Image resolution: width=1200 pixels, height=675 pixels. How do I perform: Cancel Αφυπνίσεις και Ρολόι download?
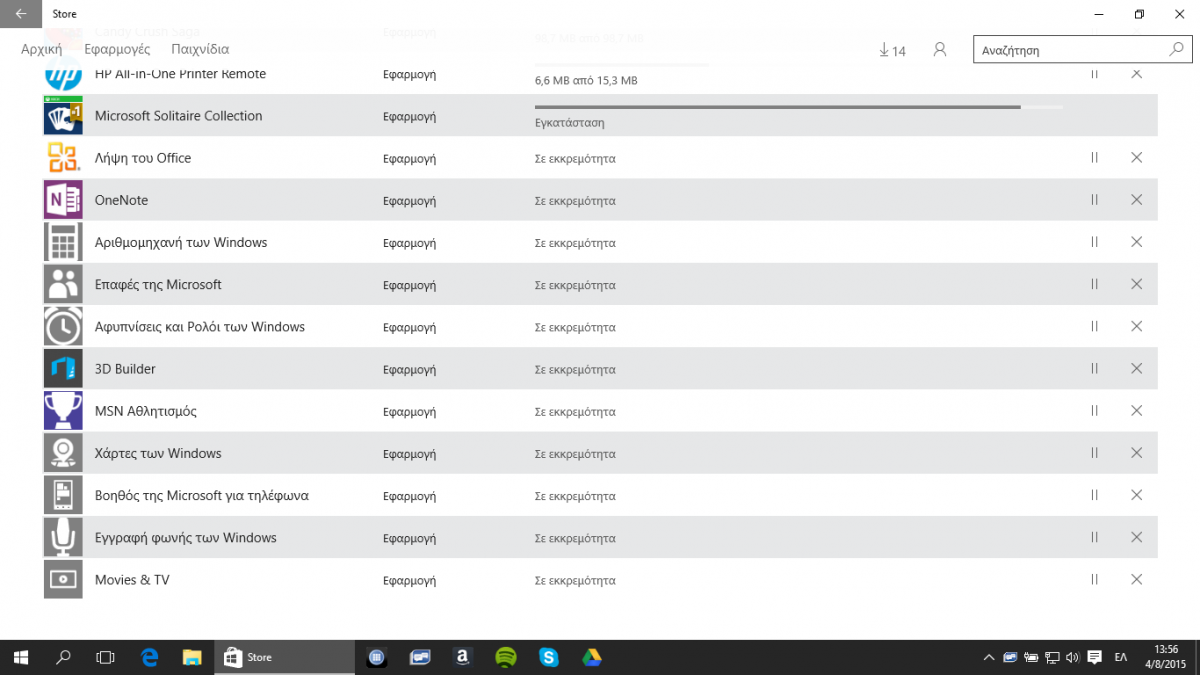point(1136,326)
